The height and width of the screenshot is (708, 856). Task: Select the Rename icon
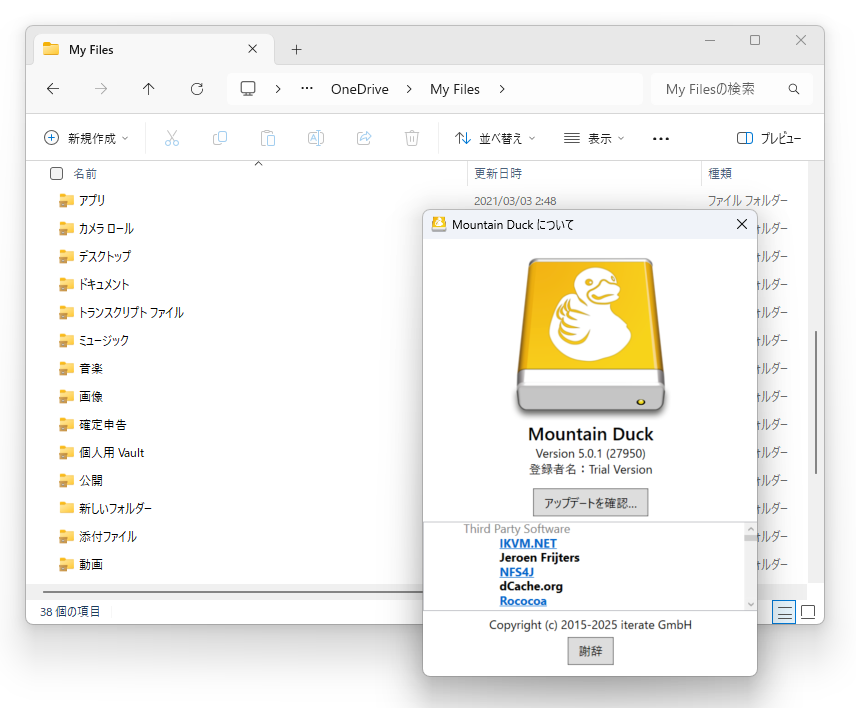(315, 139)
